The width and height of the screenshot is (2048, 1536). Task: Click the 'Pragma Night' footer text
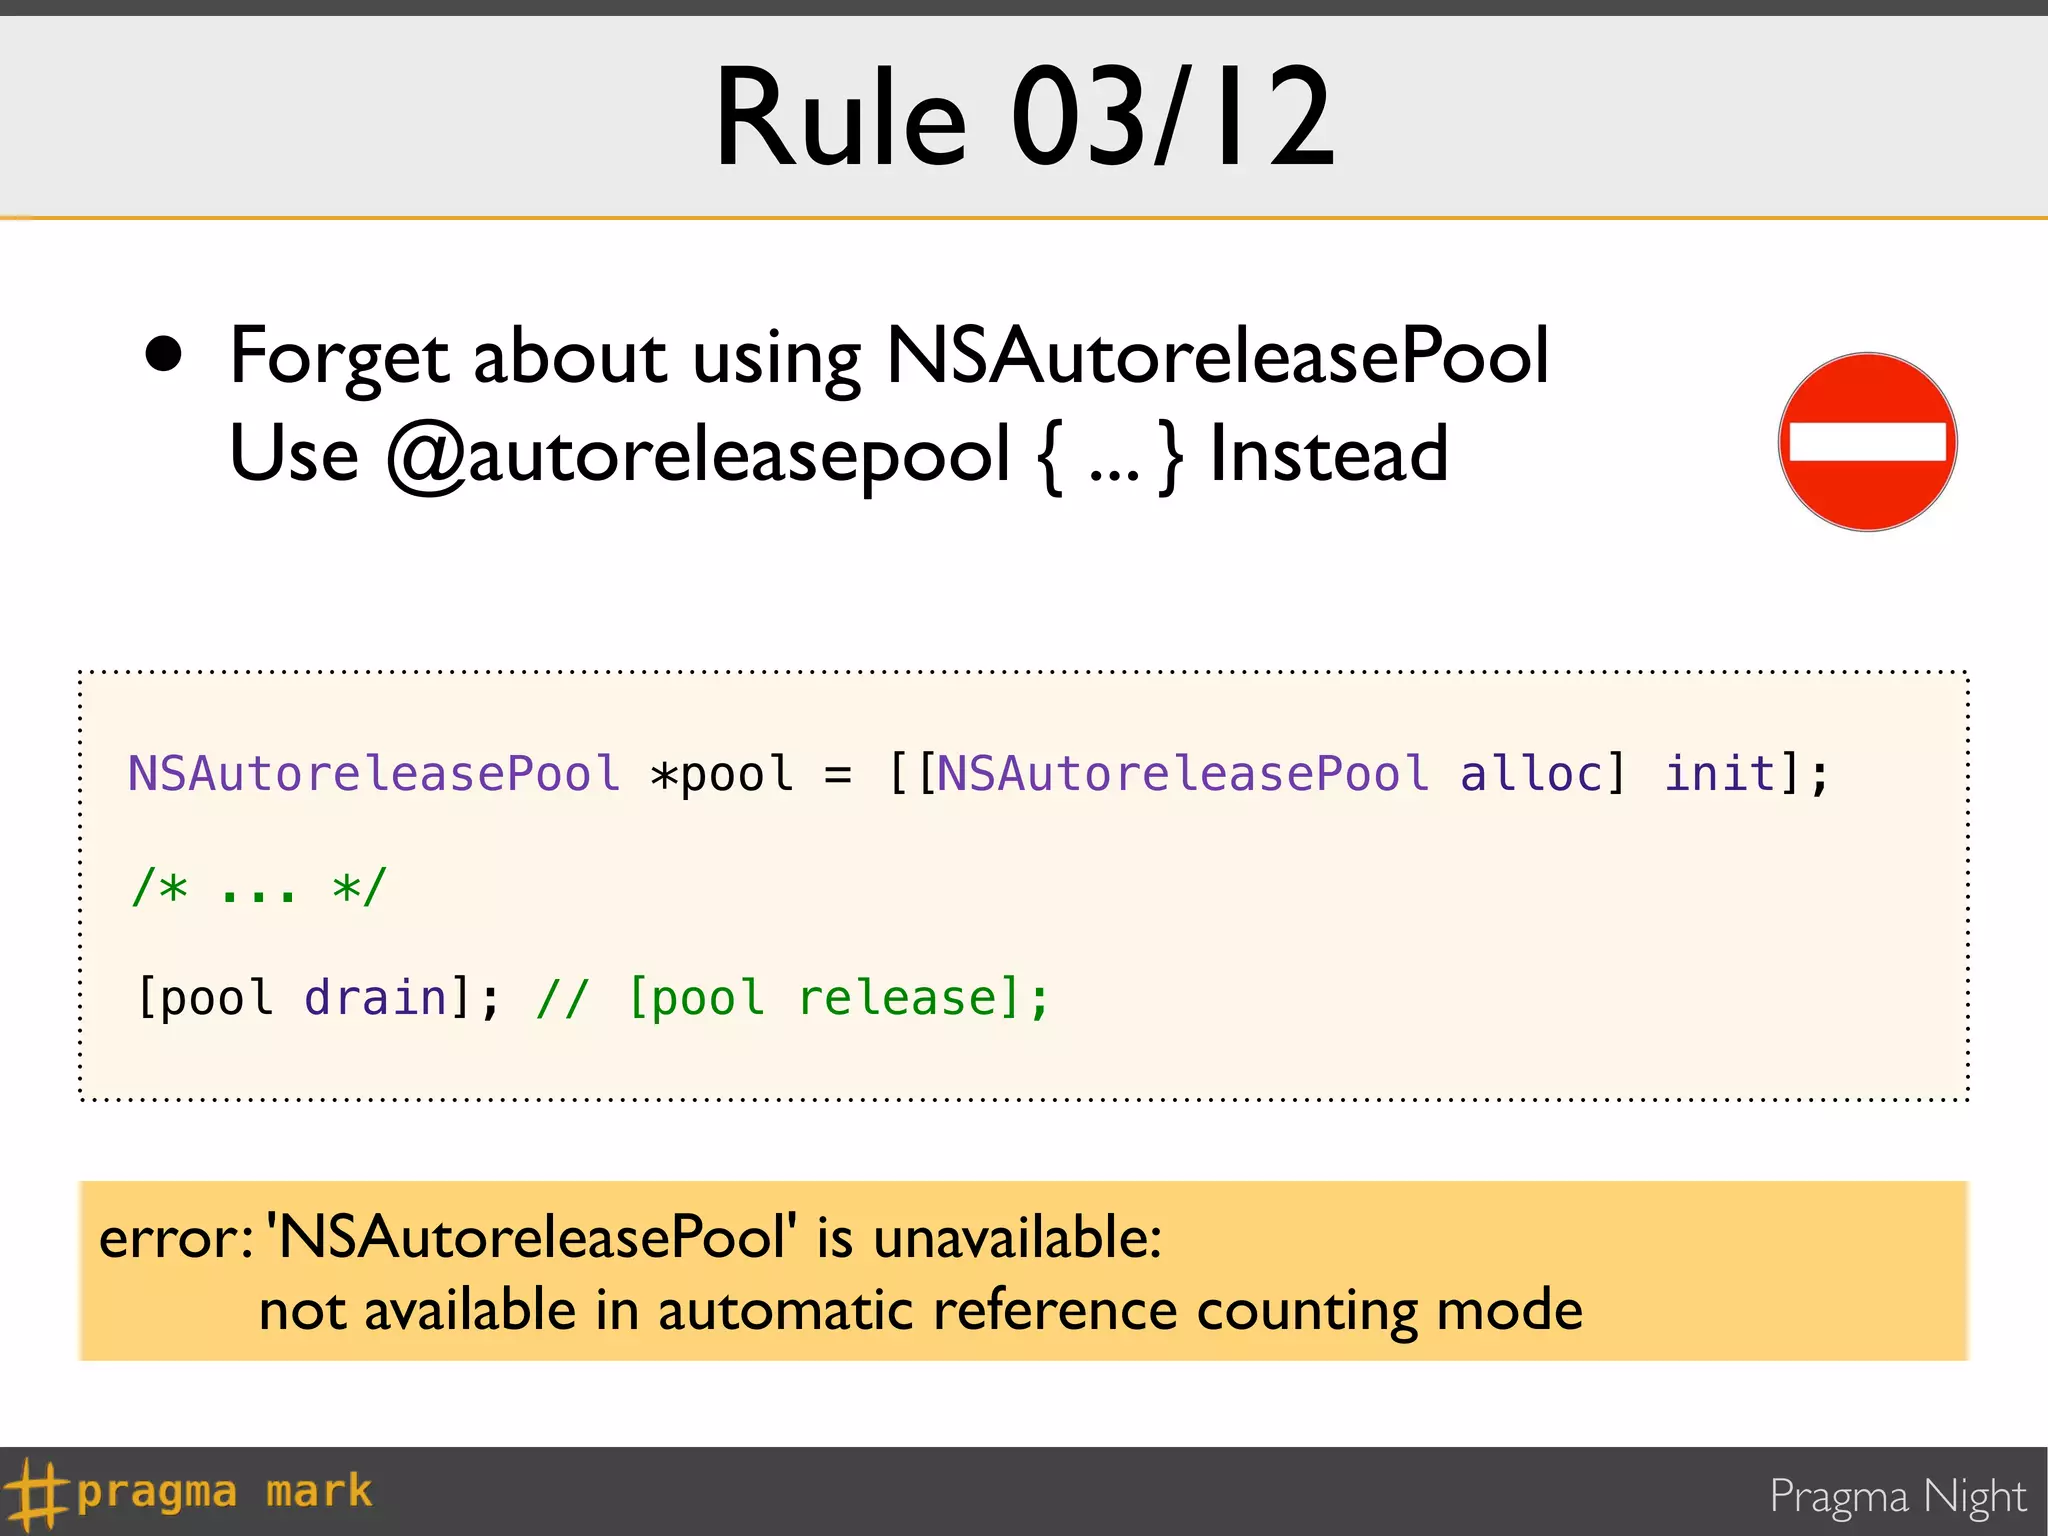[x=1897, y=1497]
